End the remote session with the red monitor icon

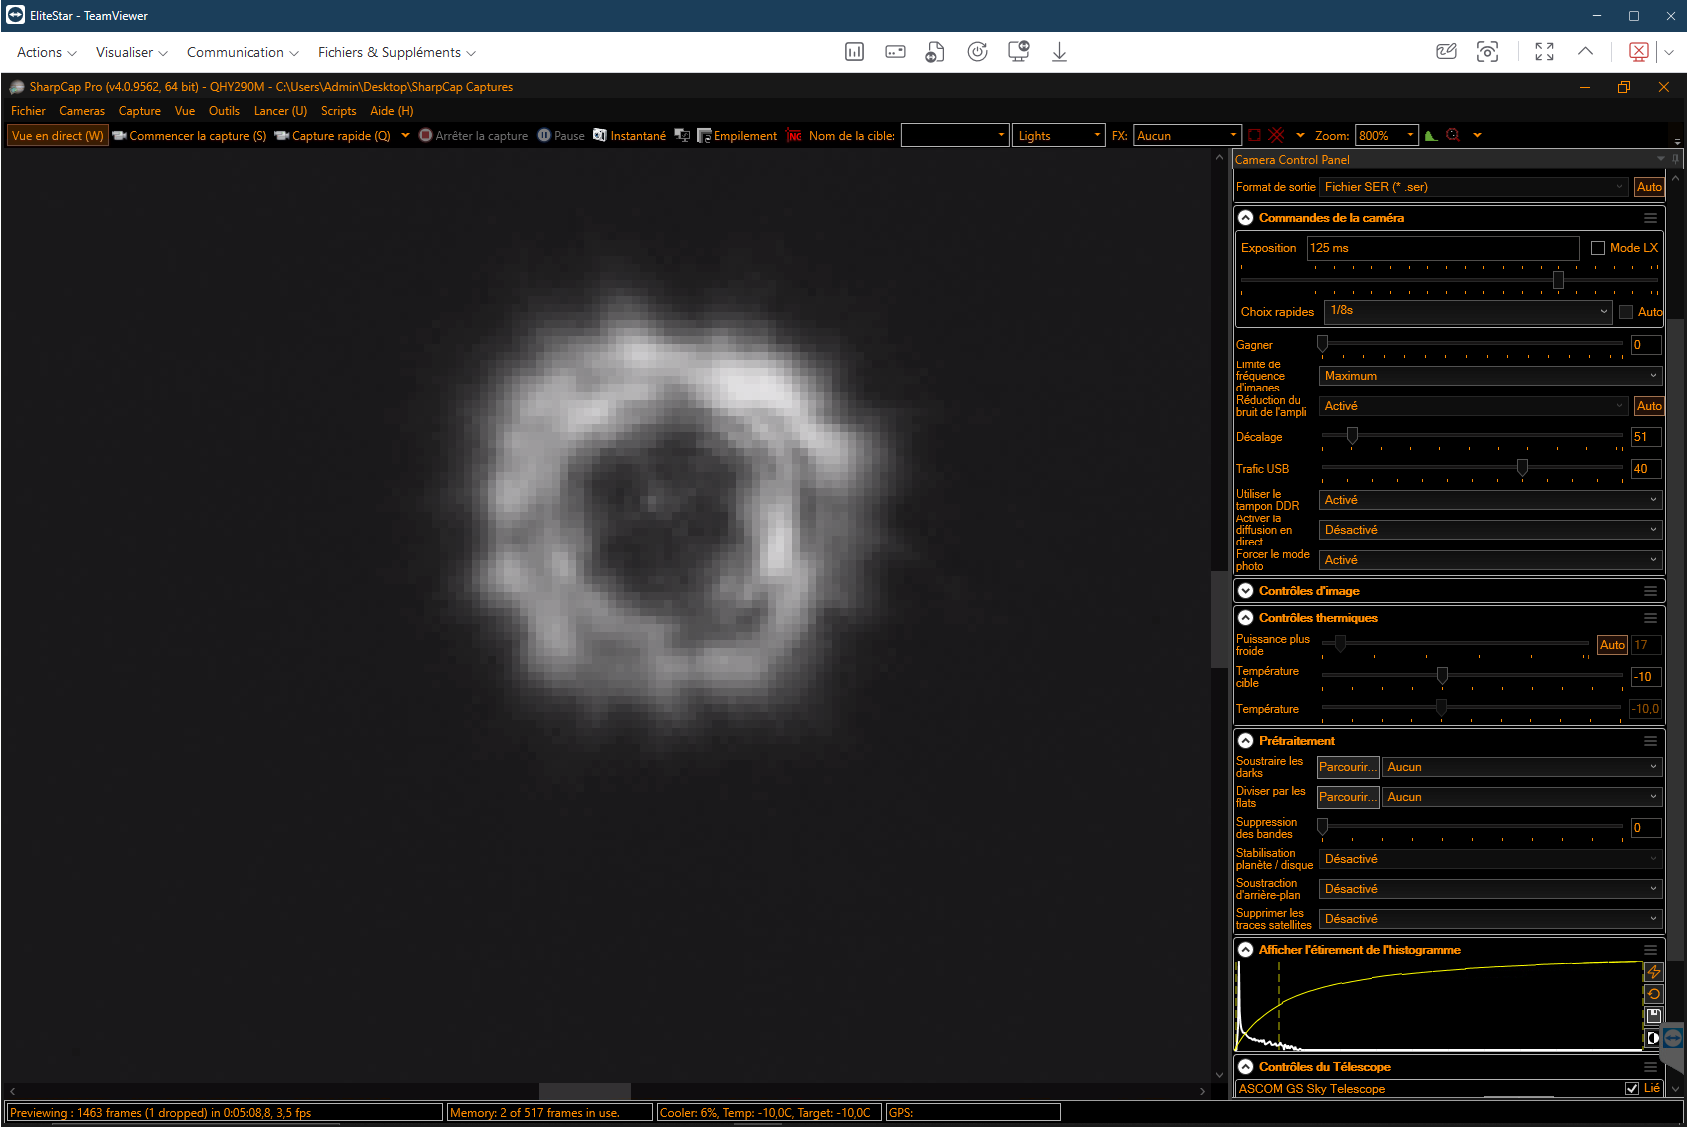click(x=1639, y=52)
